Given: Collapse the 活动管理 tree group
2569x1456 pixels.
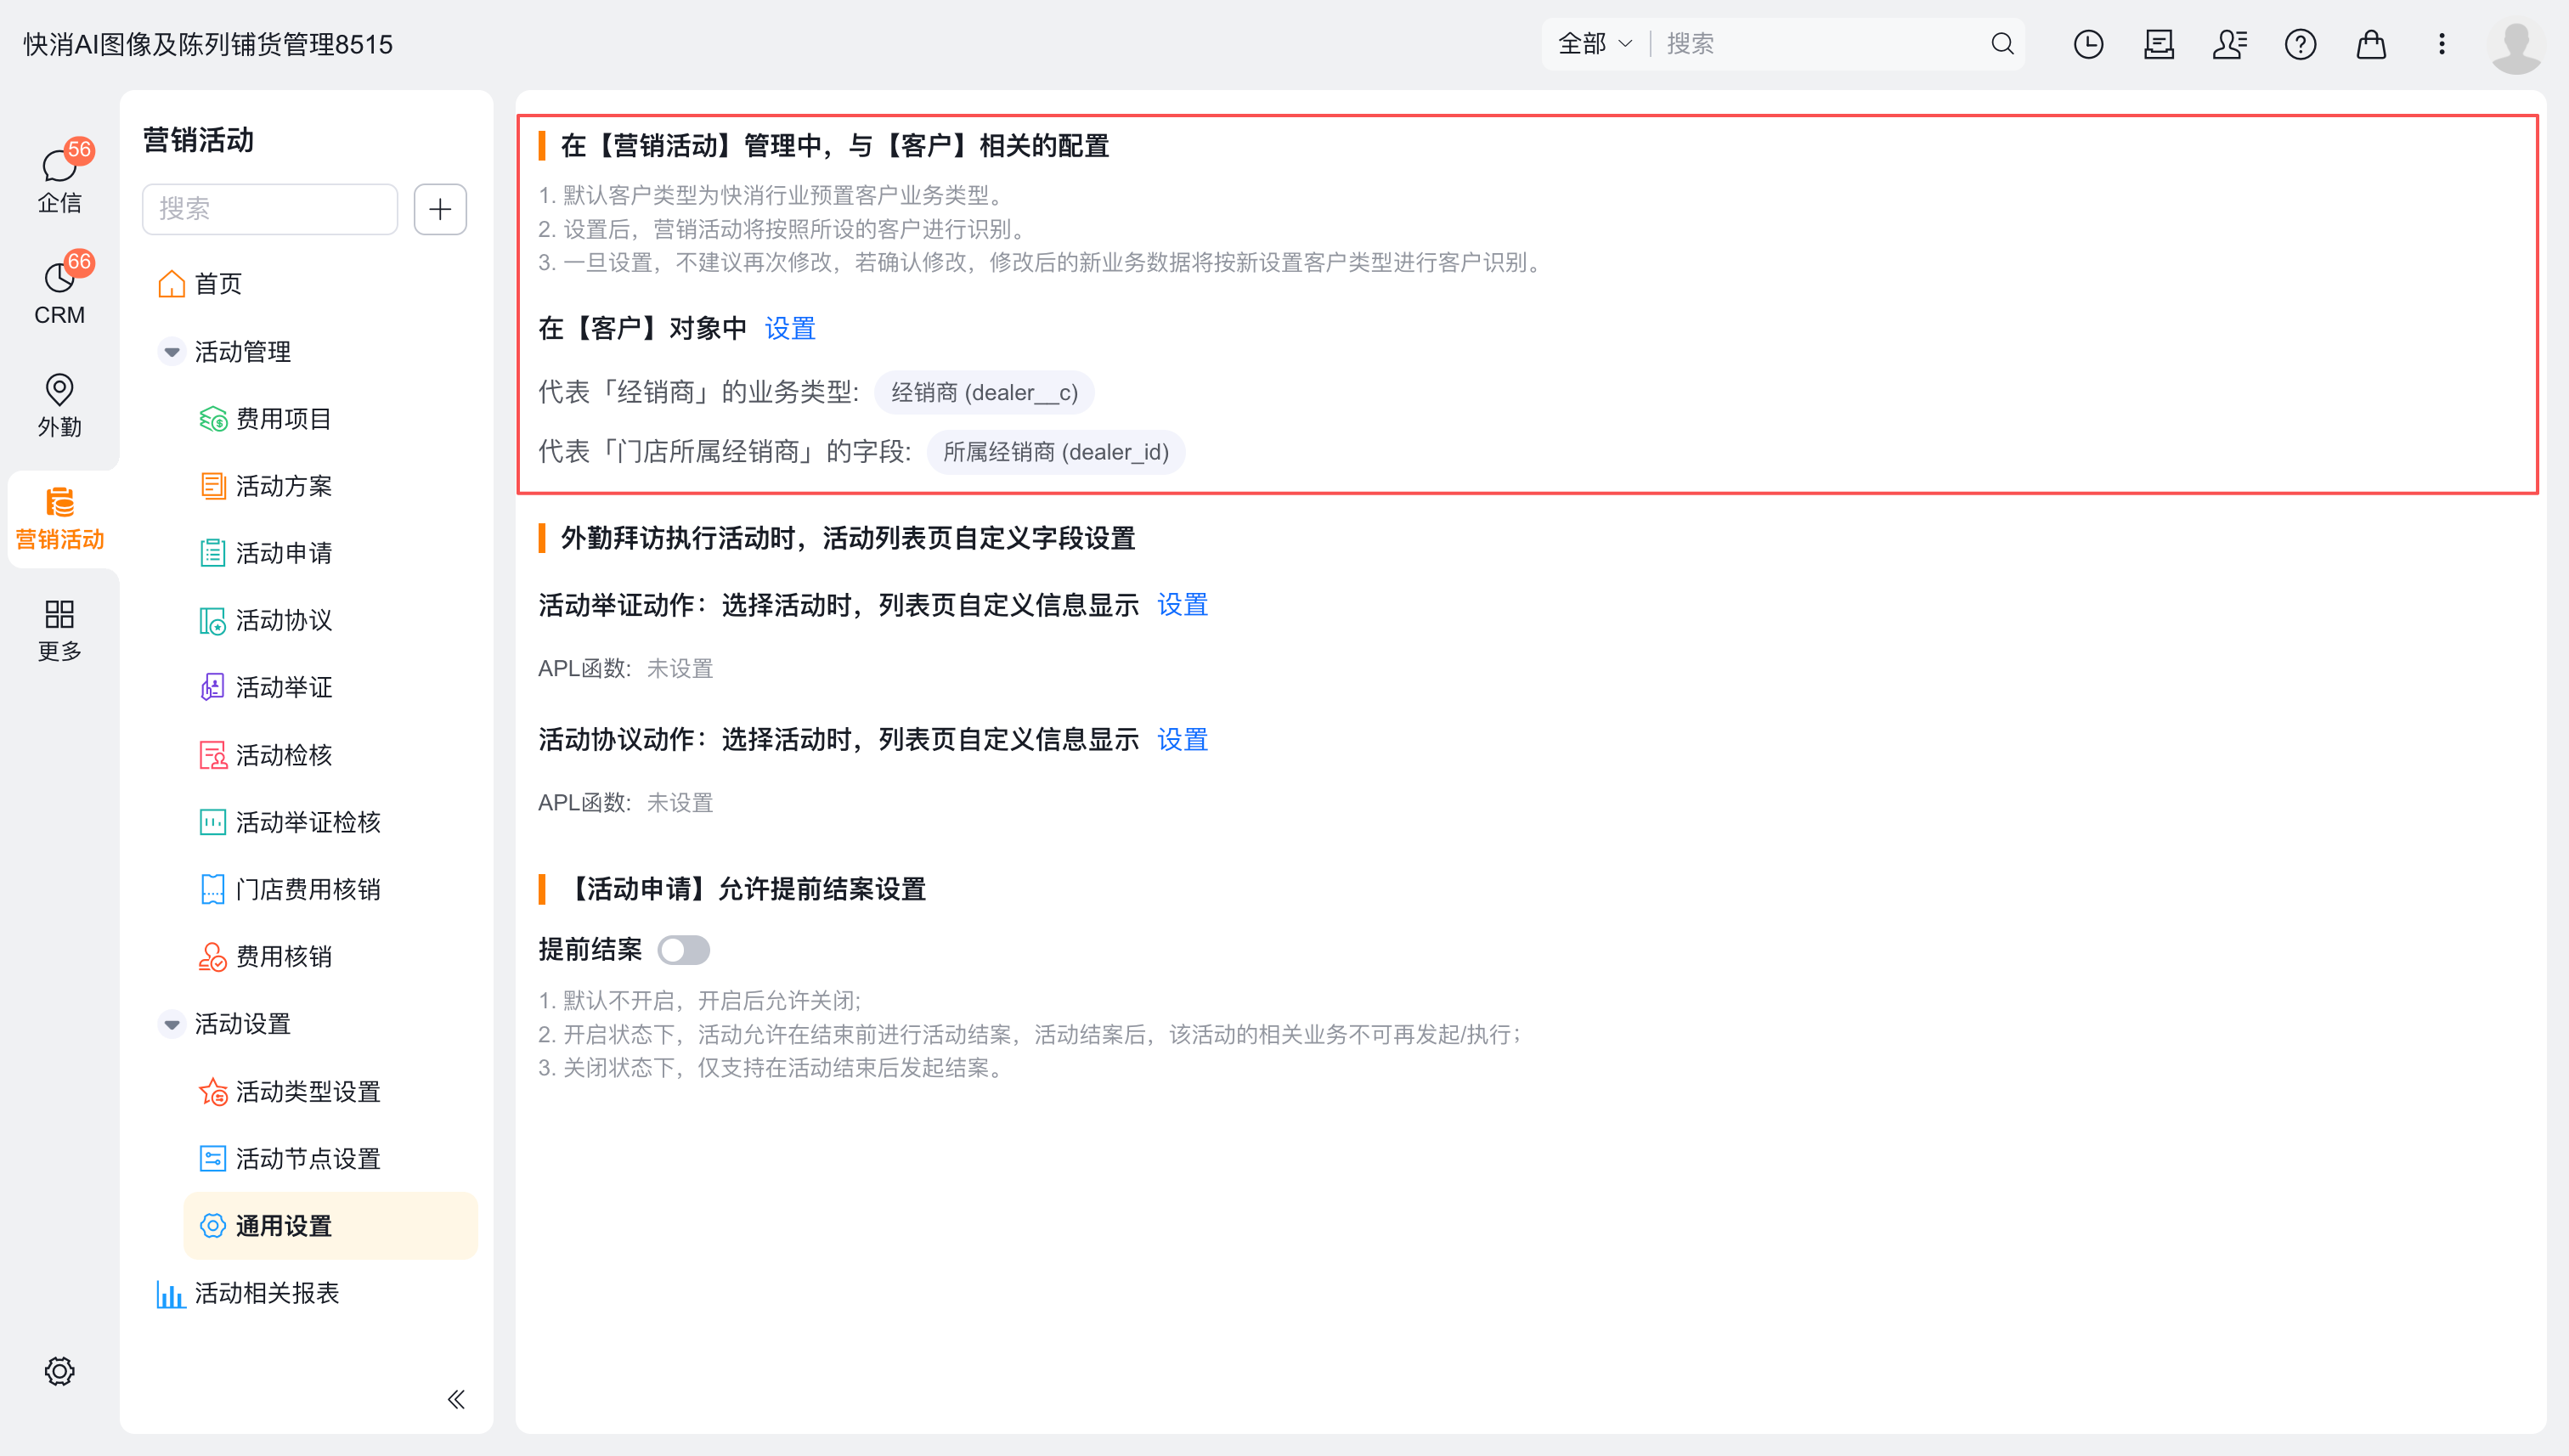Looking at the screenshot, I should (172, 352).
